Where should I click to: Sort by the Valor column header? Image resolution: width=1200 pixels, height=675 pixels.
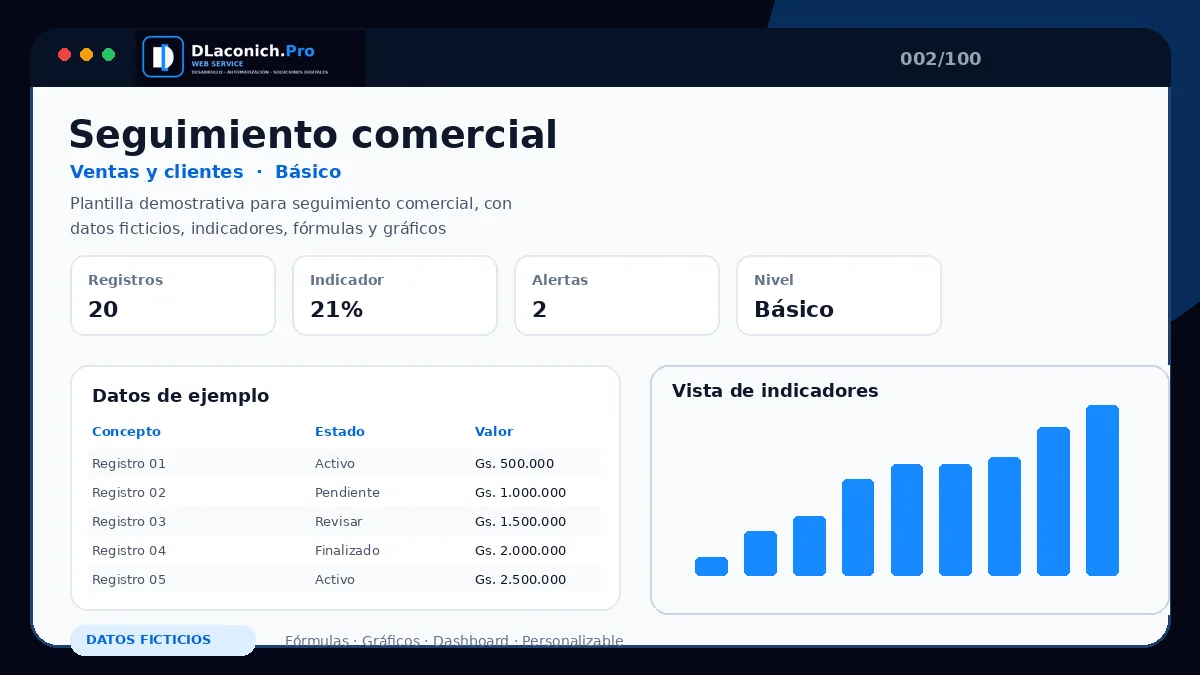(x=494, y=432)
